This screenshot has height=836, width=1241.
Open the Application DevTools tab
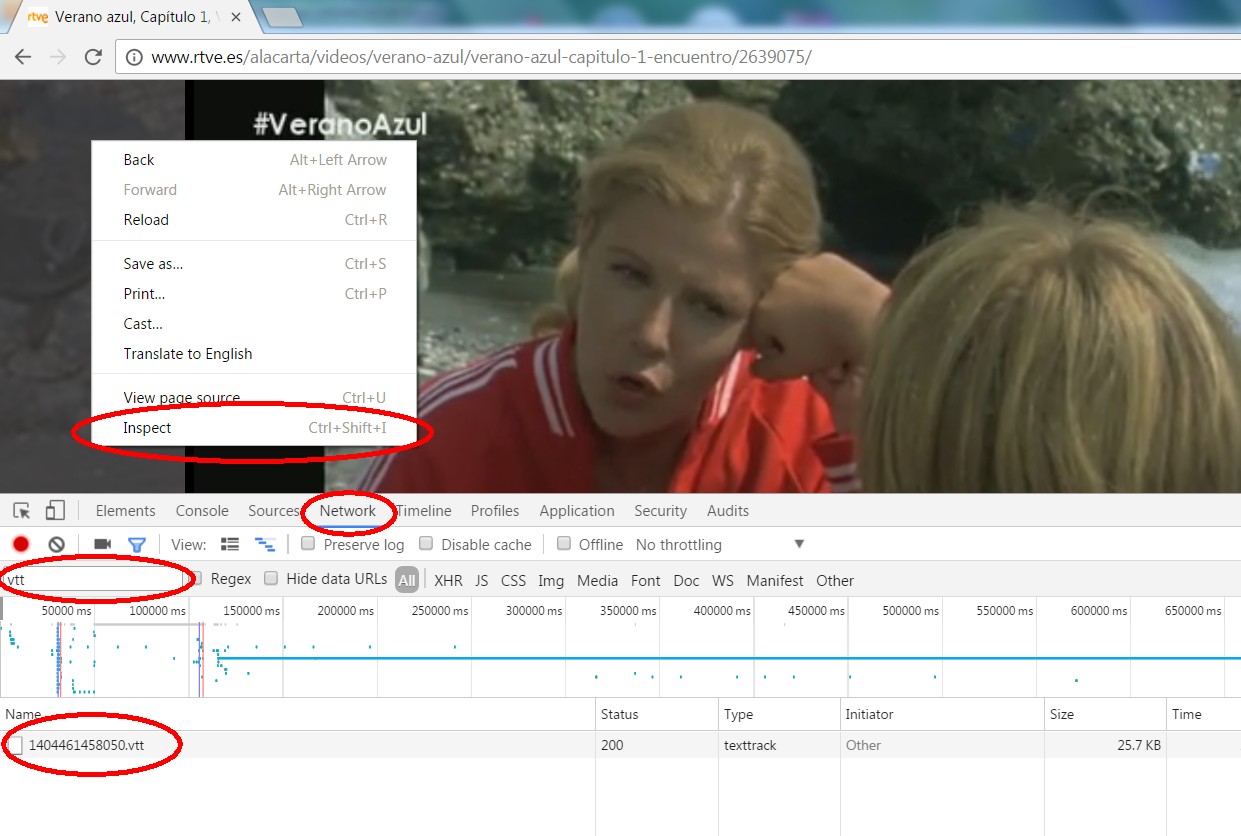pos(577,511)
